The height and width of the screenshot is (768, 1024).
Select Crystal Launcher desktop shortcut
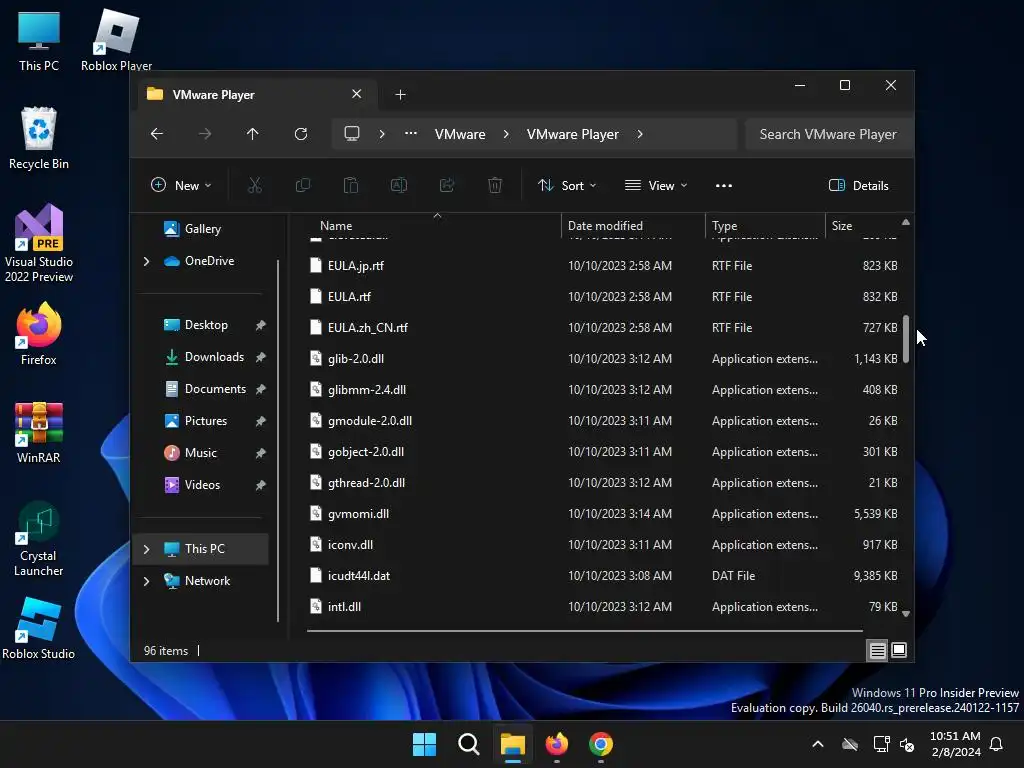pos(39,538)
